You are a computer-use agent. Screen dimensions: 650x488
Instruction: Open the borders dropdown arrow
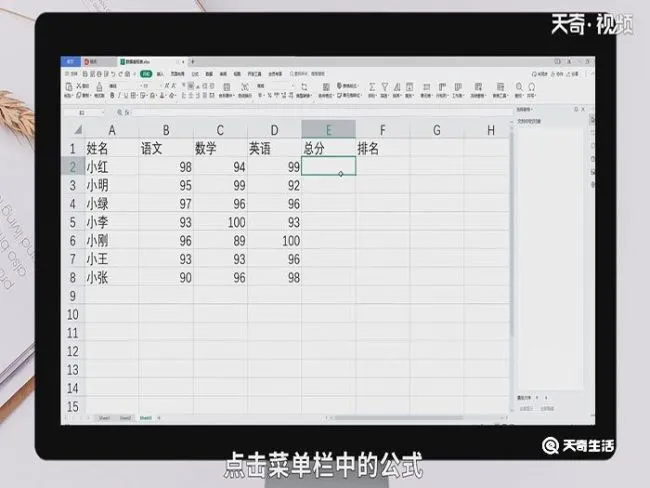(137, 96)
